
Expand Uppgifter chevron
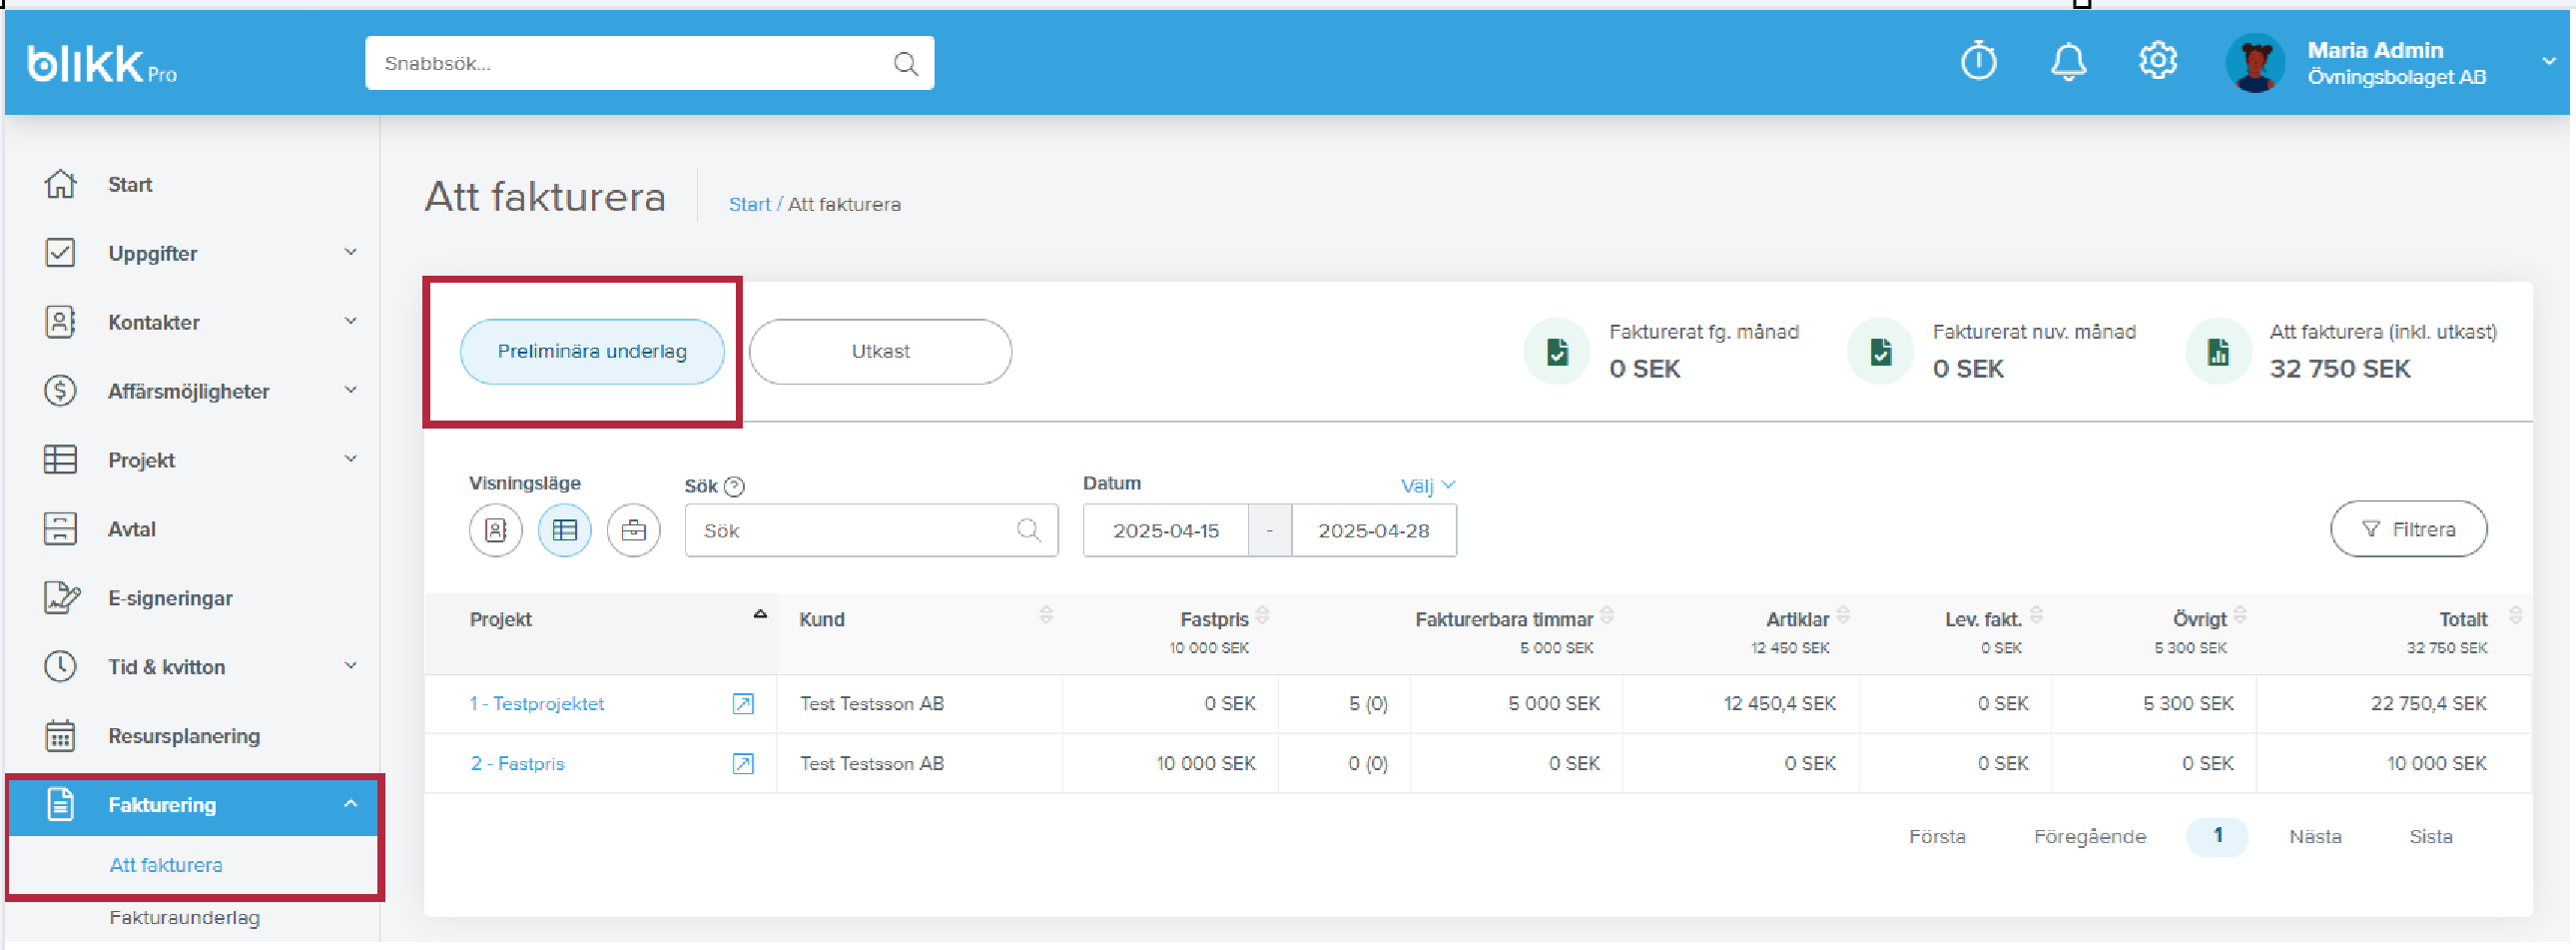[350, 252]
